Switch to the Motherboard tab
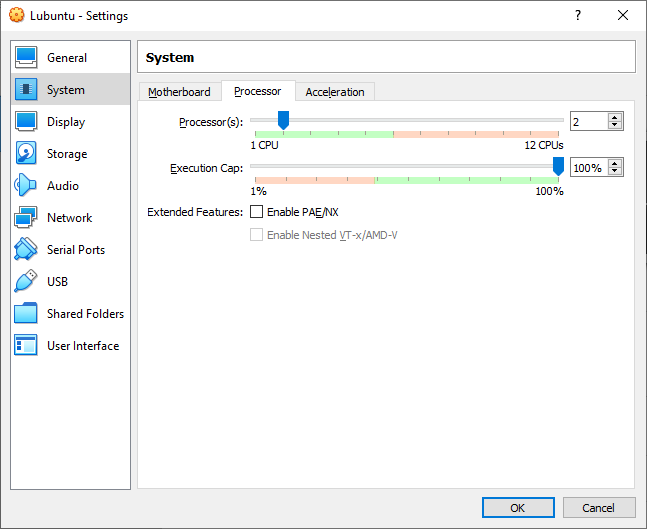Image resolution: width=647 pixels, height=529 pixels. tap(179, 92)
